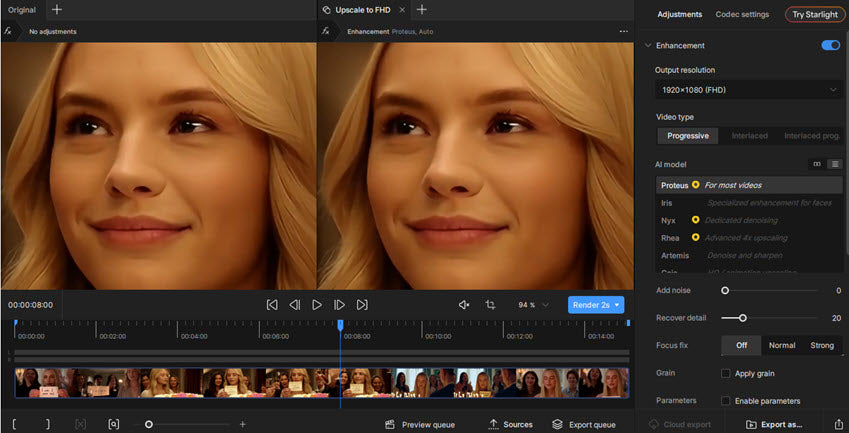Set trim end with the right bracket icon
Image resolution: width=849 pixels, height=433 pixels.
pyautogui.click(x=48, y=424)
